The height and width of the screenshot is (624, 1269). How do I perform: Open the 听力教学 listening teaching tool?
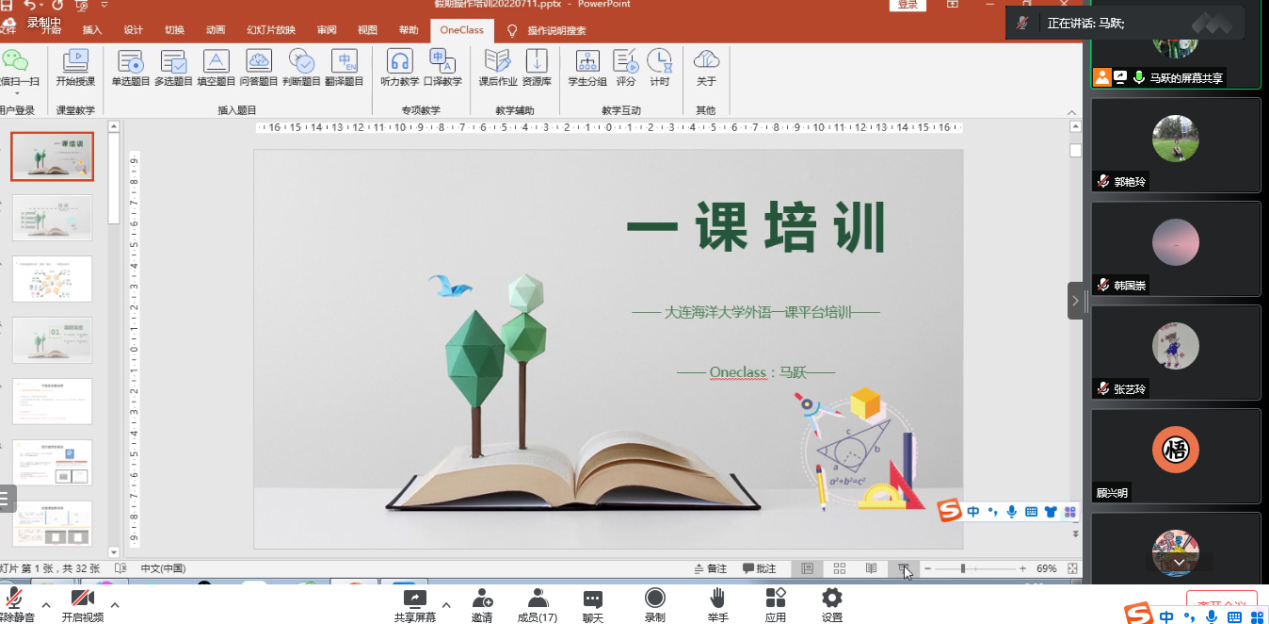[400, 66]
